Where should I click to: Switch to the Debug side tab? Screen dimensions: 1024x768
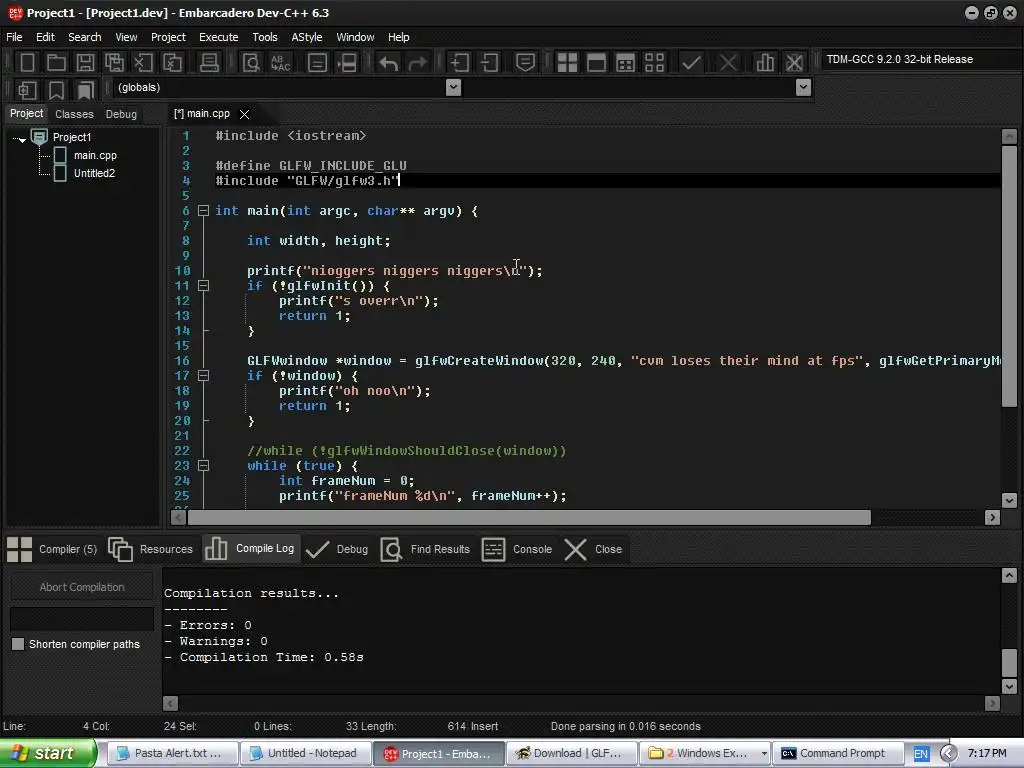121,114
